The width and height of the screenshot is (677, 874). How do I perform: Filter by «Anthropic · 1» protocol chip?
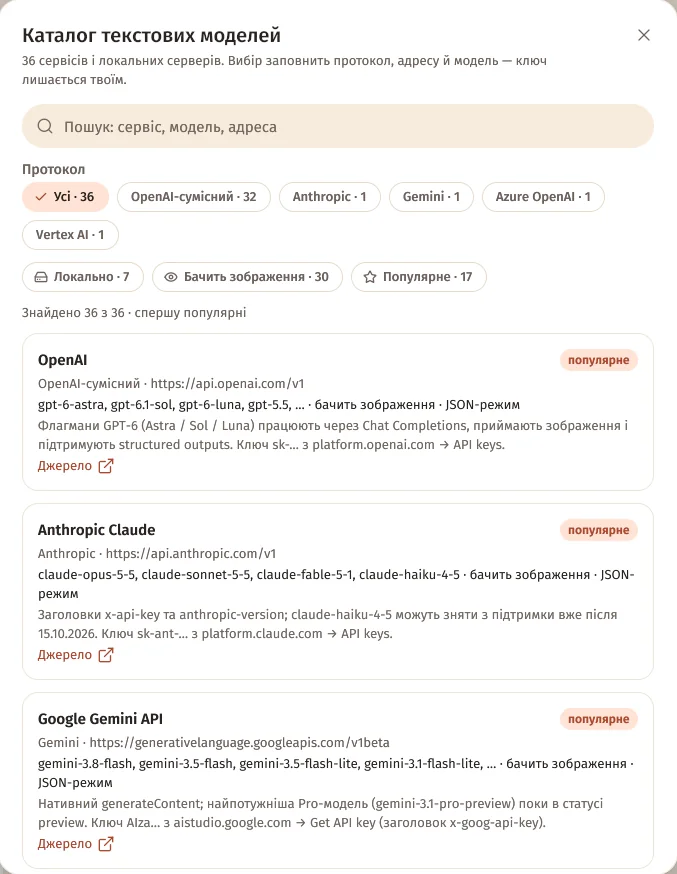[x=329, y=197]
